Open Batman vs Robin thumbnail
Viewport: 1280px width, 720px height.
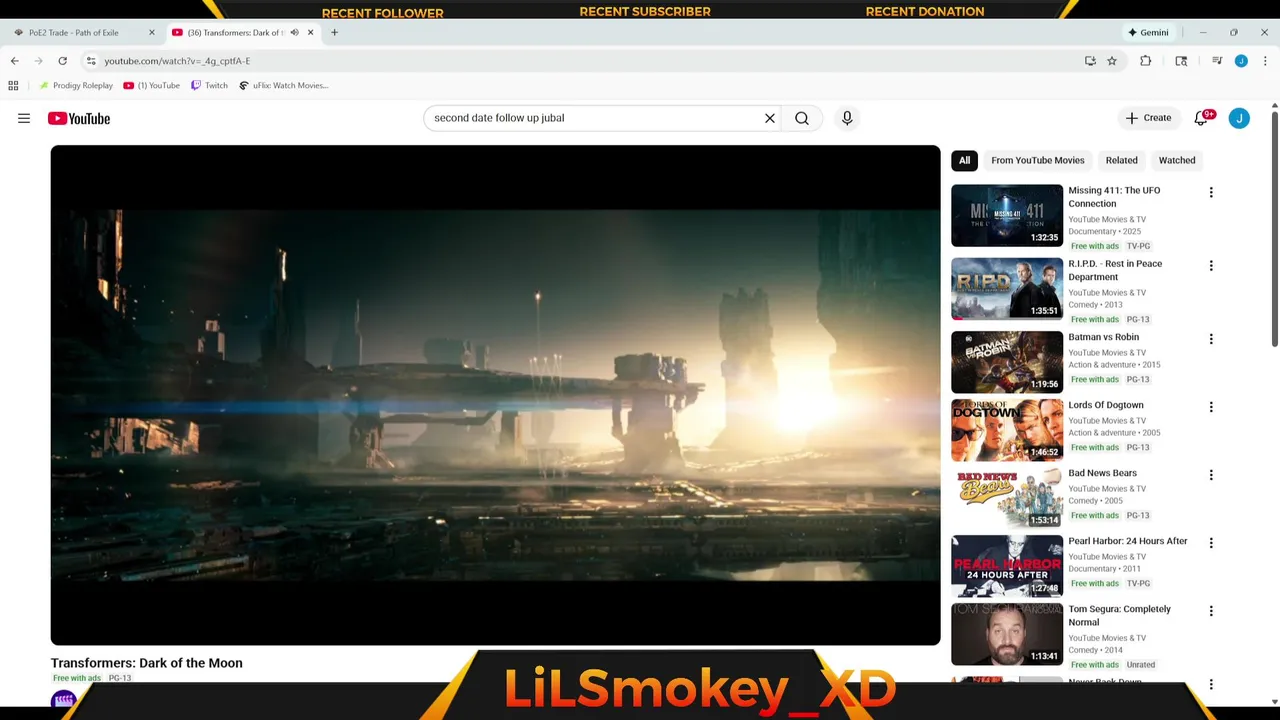tap(1007, 362)
